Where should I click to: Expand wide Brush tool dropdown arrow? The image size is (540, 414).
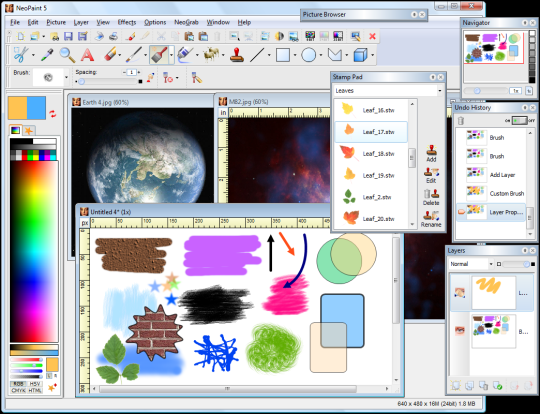click(171, 55)
